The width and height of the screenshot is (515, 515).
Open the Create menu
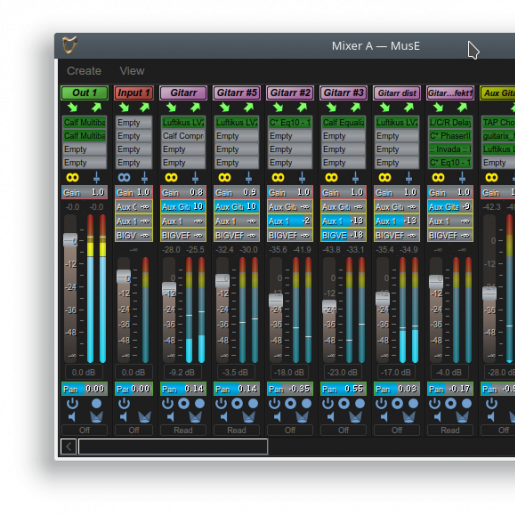[x=84, y=71]
